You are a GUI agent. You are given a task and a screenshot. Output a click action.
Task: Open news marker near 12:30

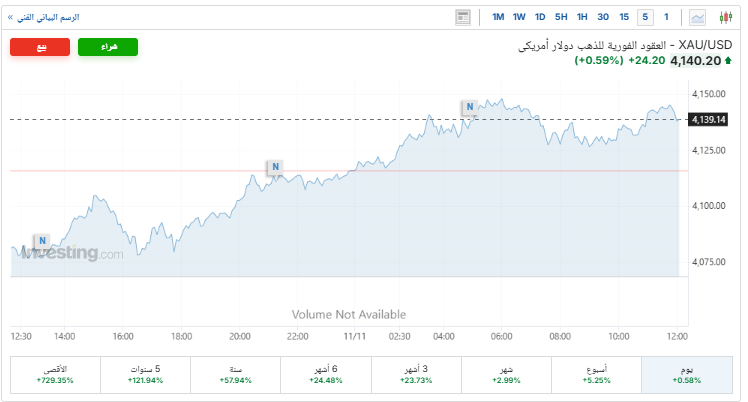[42, 241]
